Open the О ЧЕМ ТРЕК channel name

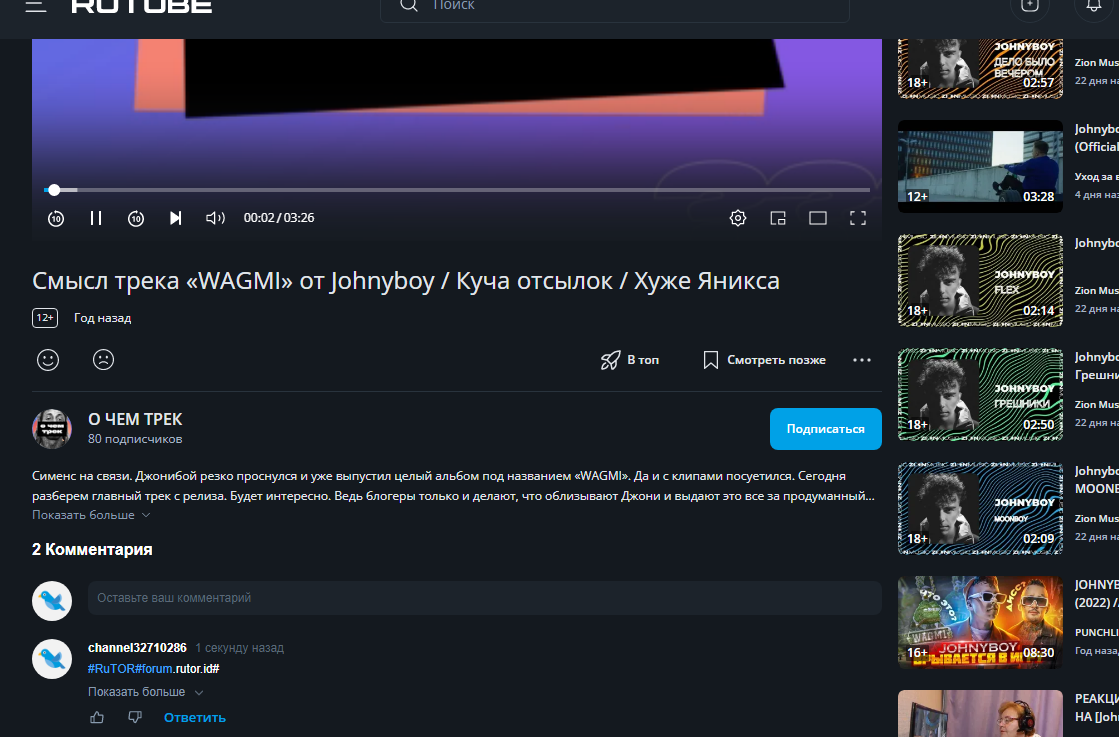pyautogui.click(x=135, y=420)
